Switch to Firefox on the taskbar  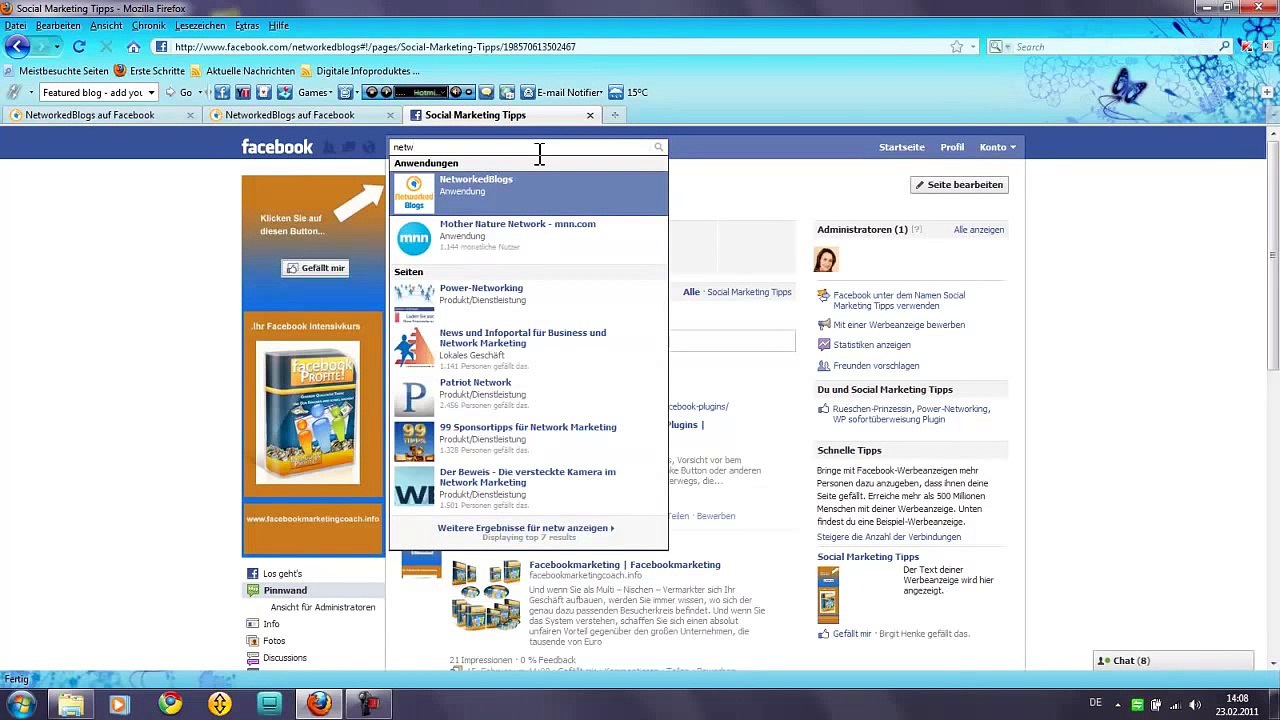pyautogui.click(x=319, y=704)
